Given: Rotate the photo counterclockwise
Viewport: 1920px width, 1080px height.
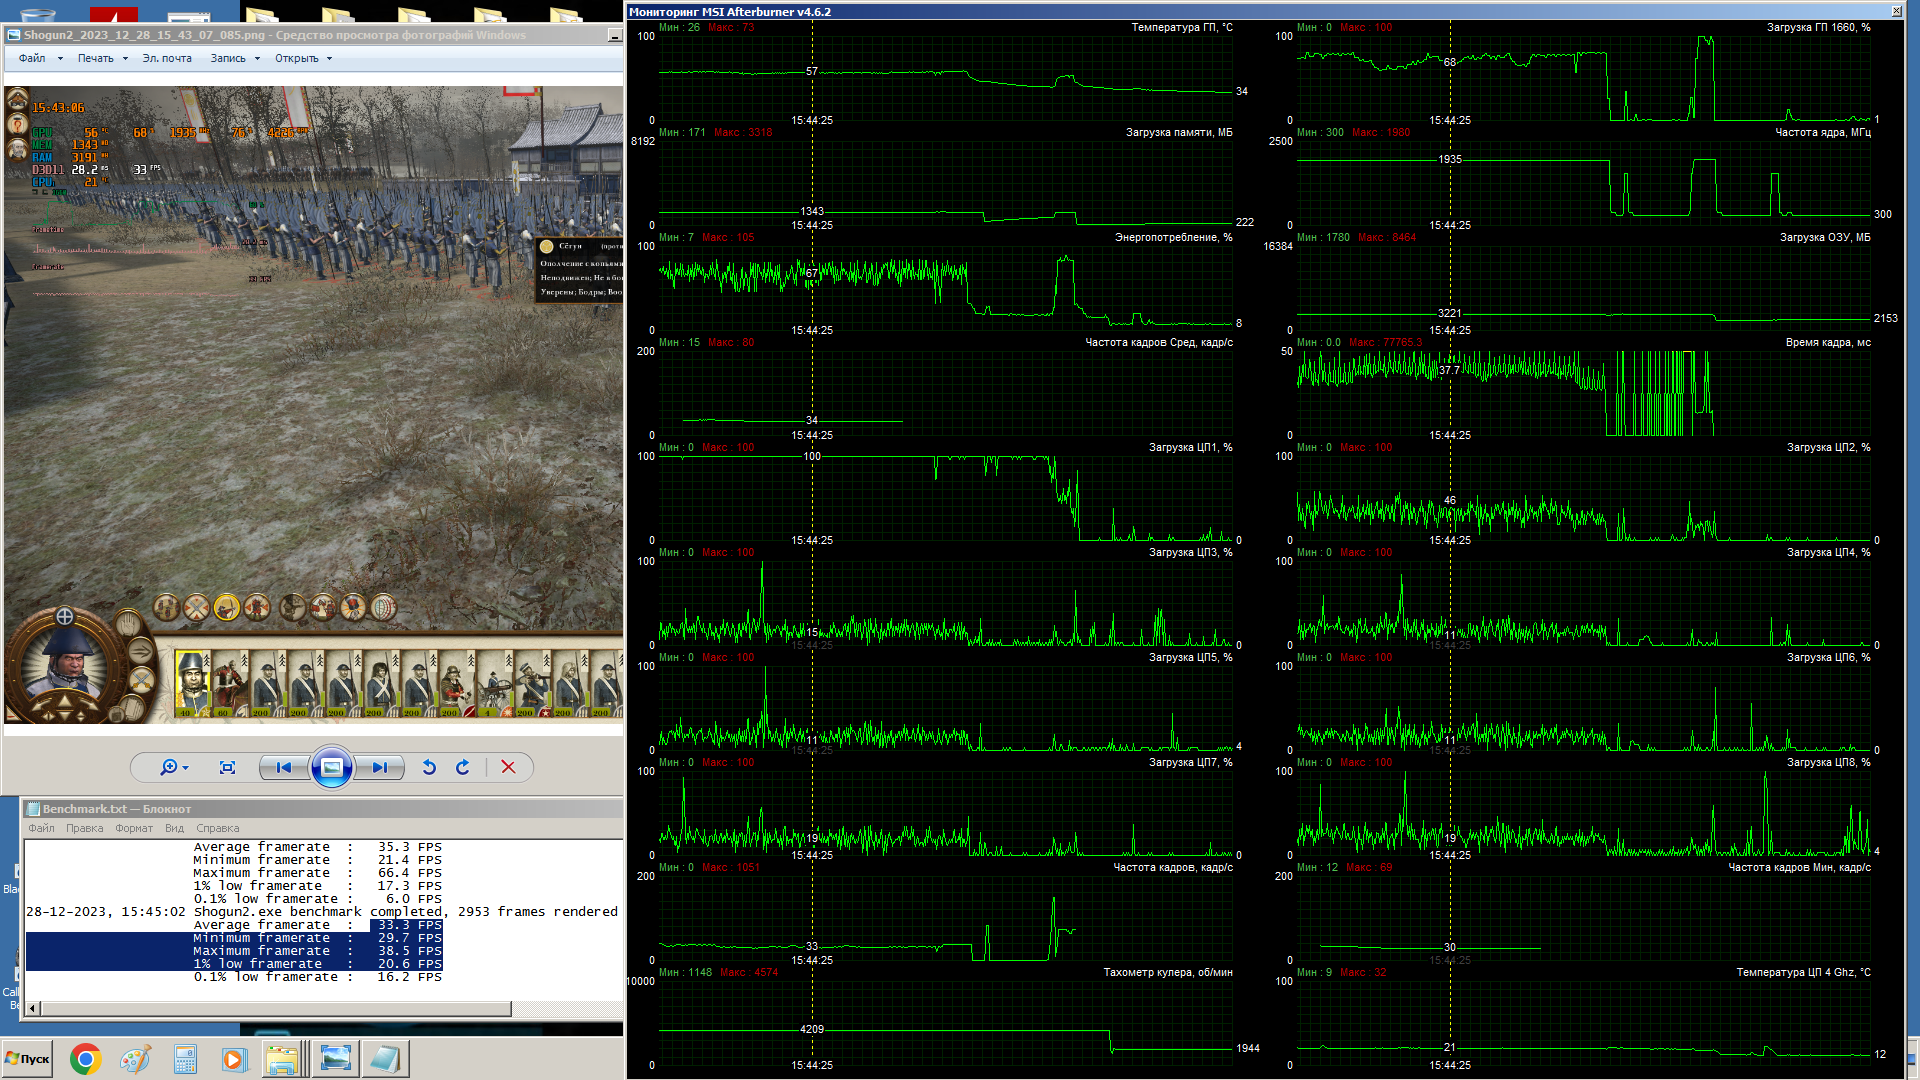Looking at the screenshot, I should [429, 767].
